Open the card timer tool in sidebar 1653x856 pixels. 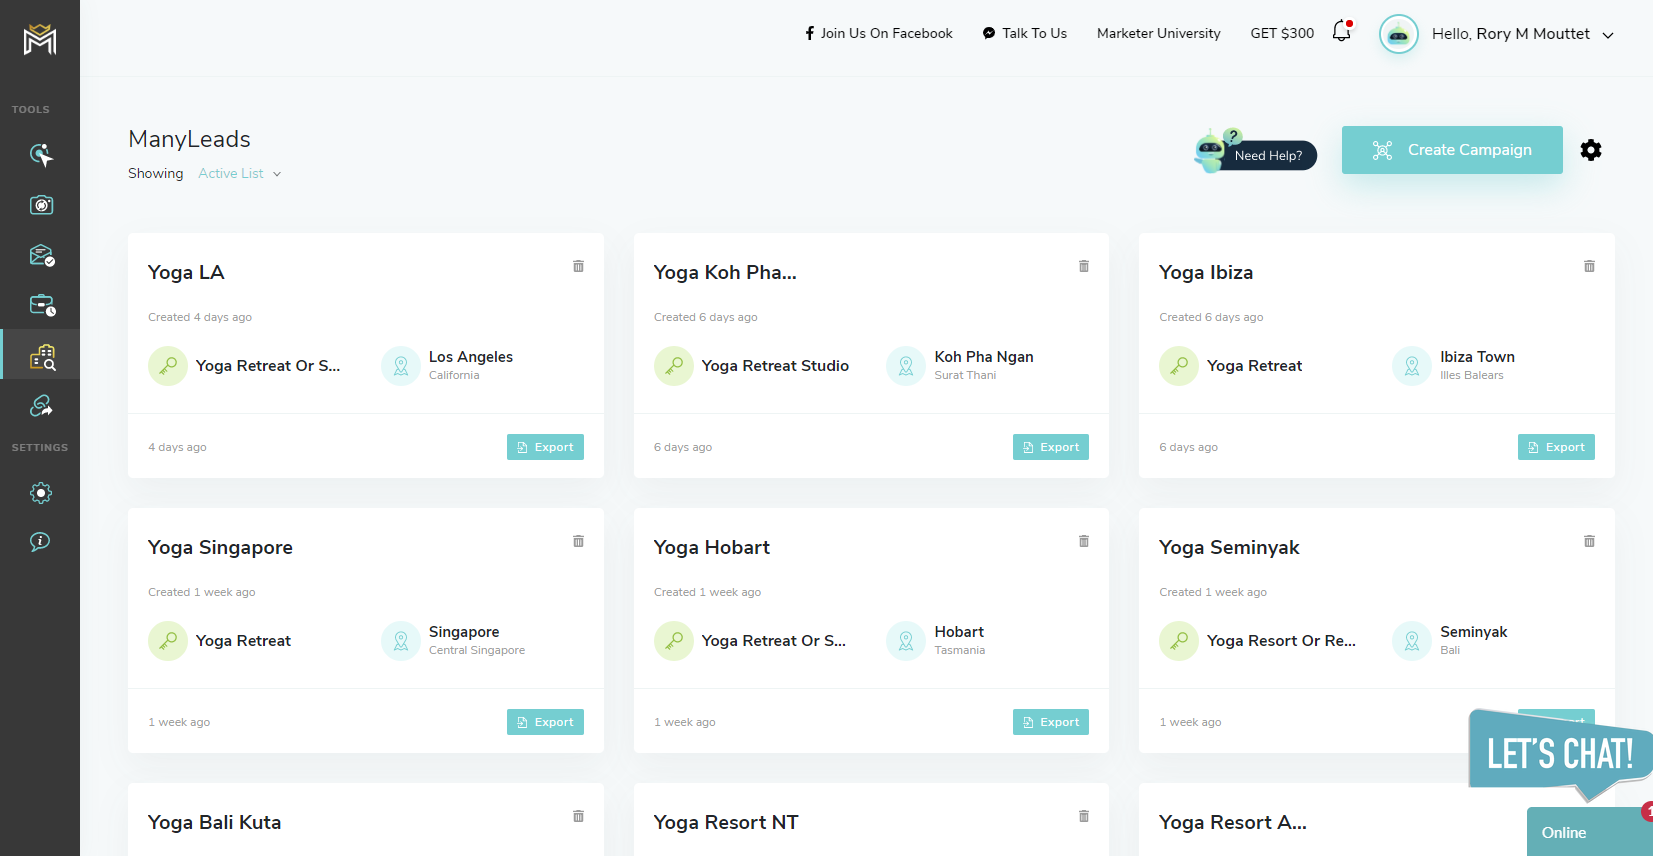(41, 305)
